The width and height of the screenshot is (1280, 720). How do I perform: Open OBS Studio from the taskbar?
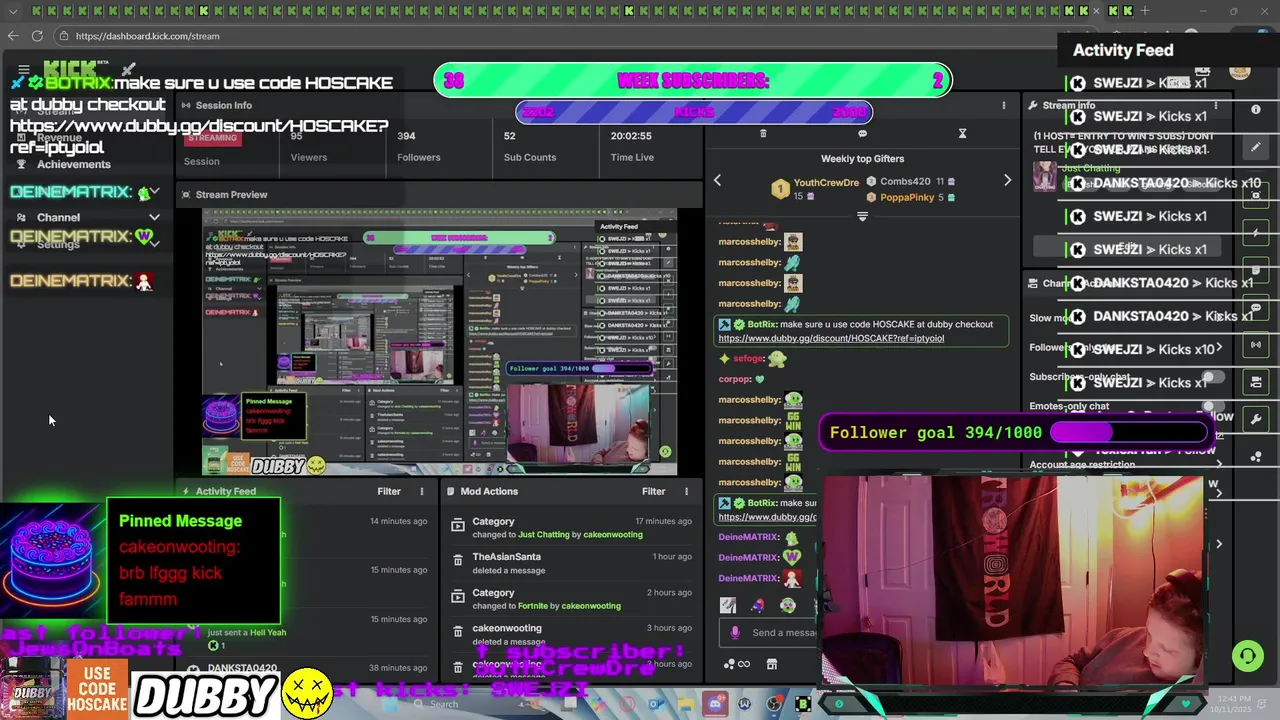tap(774, 704)
